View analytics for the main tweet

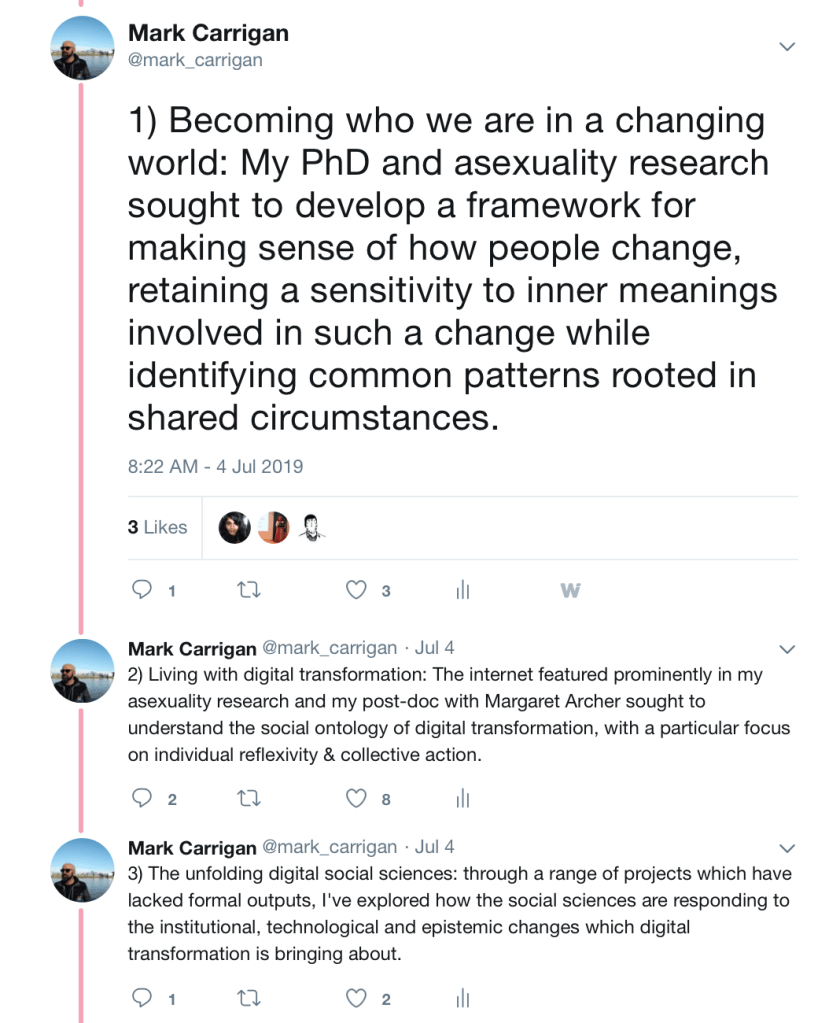[462, 591]
